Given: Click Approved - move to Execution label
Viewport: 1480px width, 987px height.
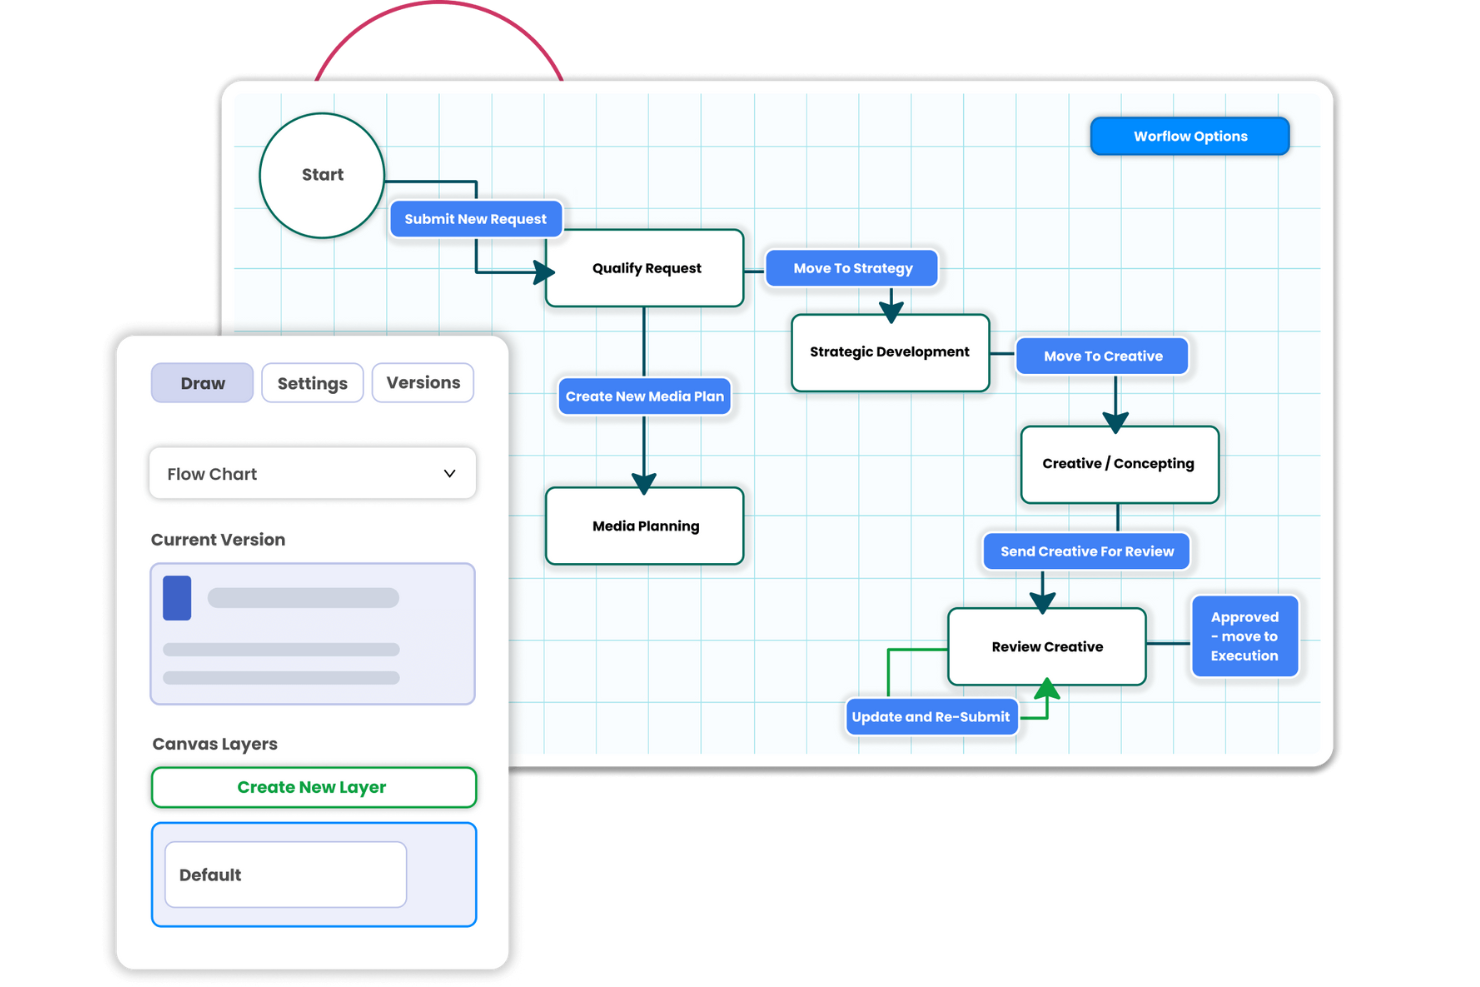Looking at the screenshot, I should [x=1244, y=637].
